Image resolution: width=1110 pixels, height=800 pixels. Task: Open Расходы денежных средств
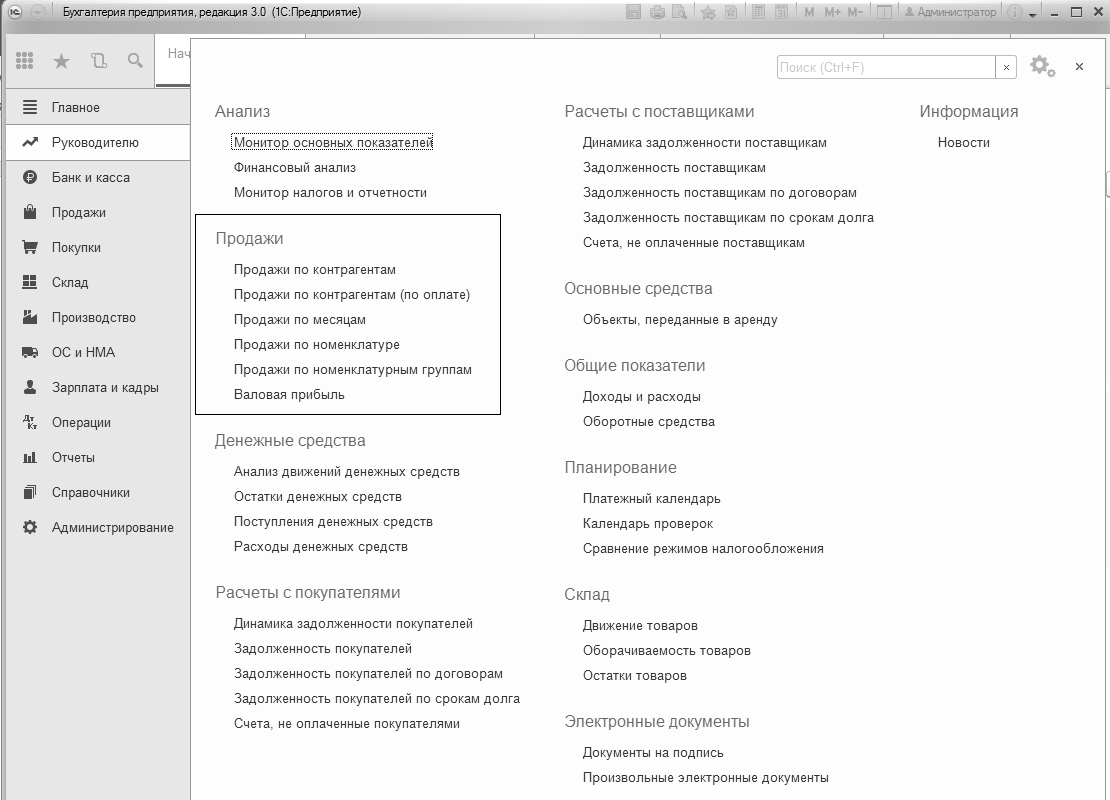pyautogui.click(x=321, y=547)
